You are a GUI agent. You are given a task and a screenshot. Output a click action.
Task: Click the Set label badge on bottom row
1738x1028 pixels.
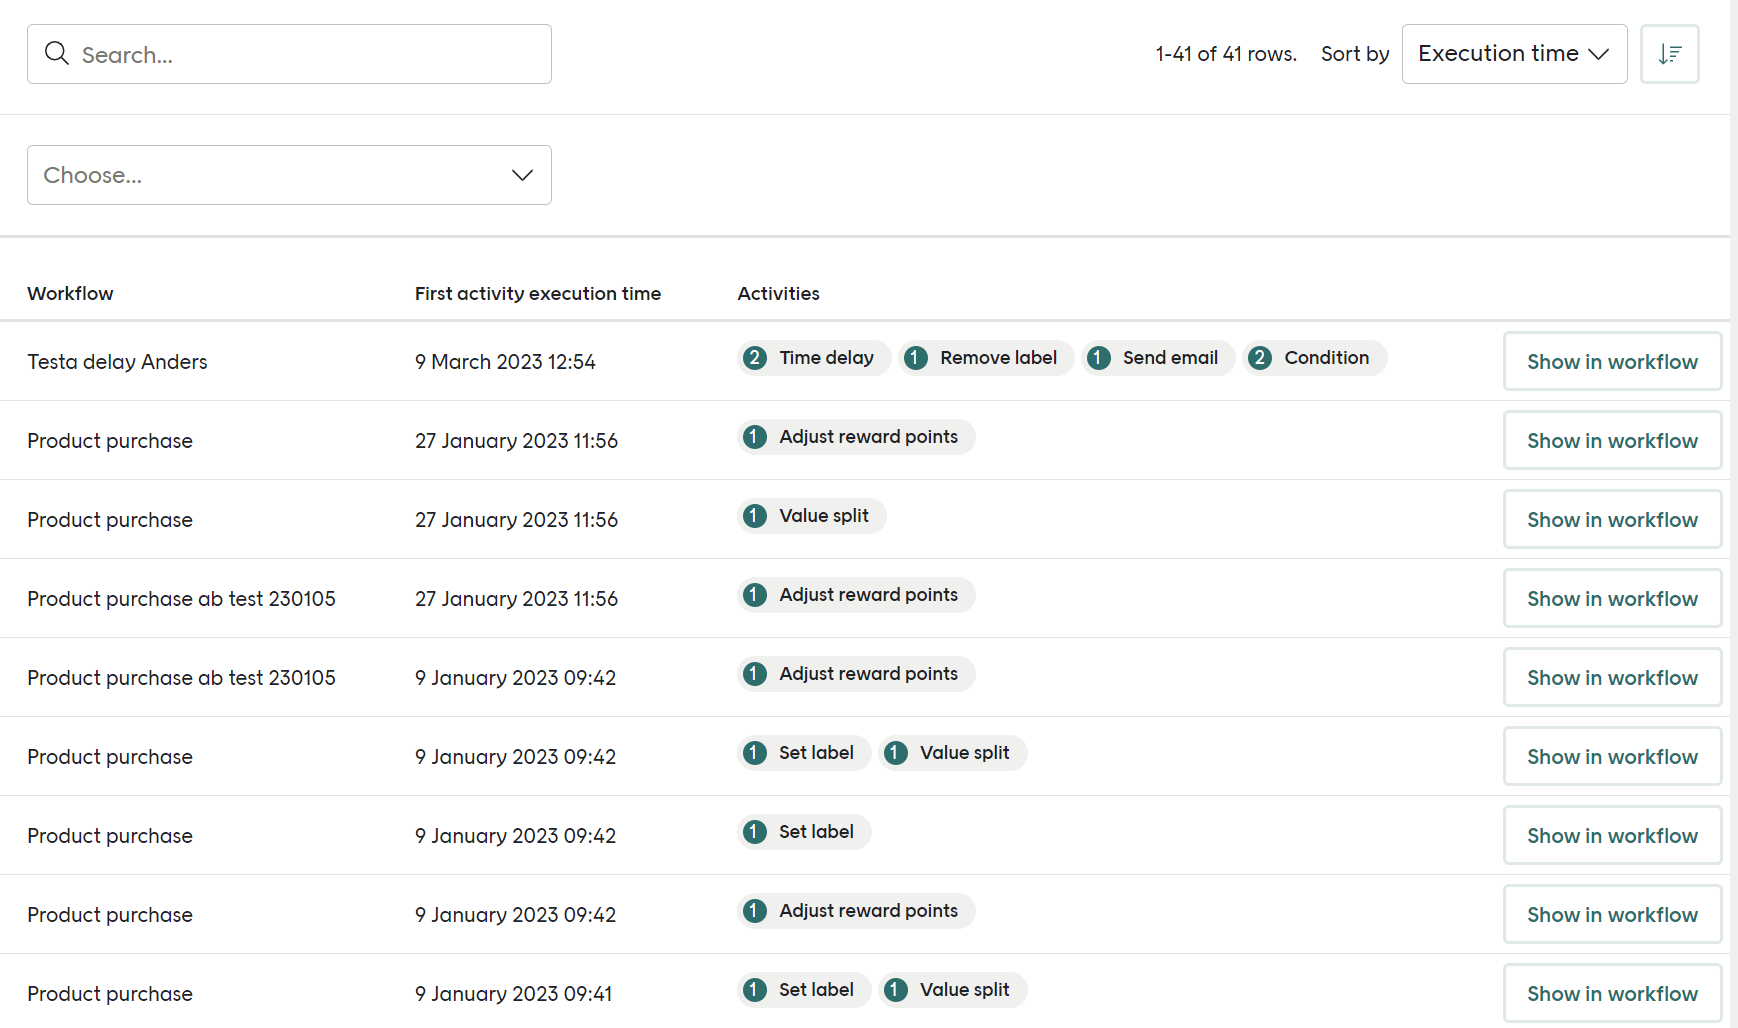[x=803, y=989]
